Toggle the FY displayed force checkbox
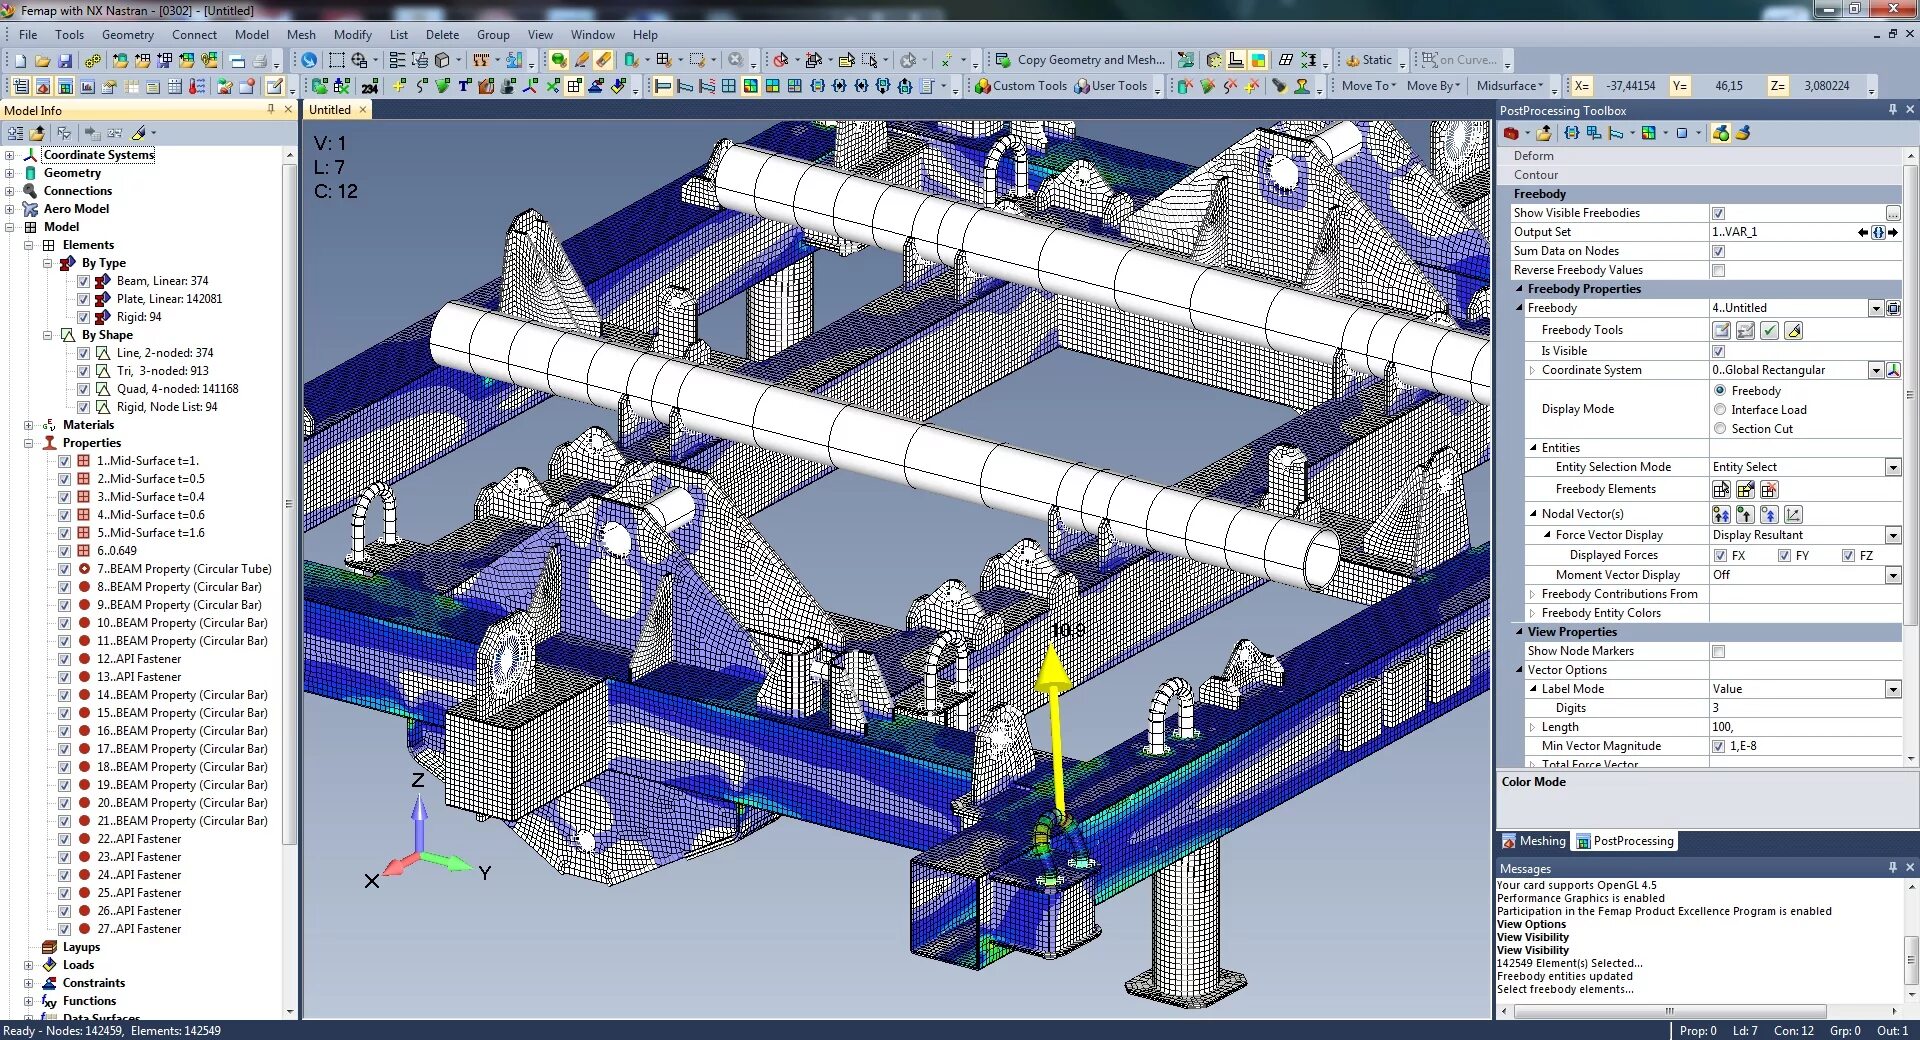Screen dimensions: 1920x1040 (1784, 556)
